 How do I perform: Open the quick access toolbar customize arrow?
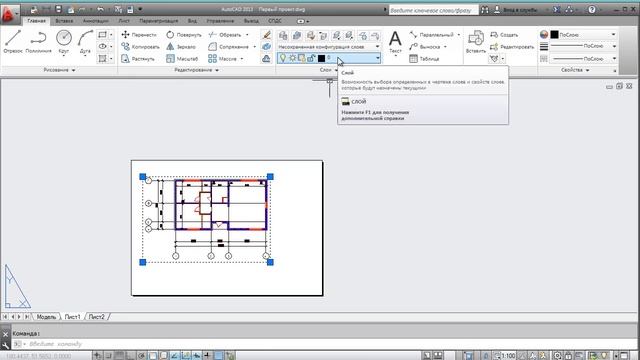pos(140,9)
